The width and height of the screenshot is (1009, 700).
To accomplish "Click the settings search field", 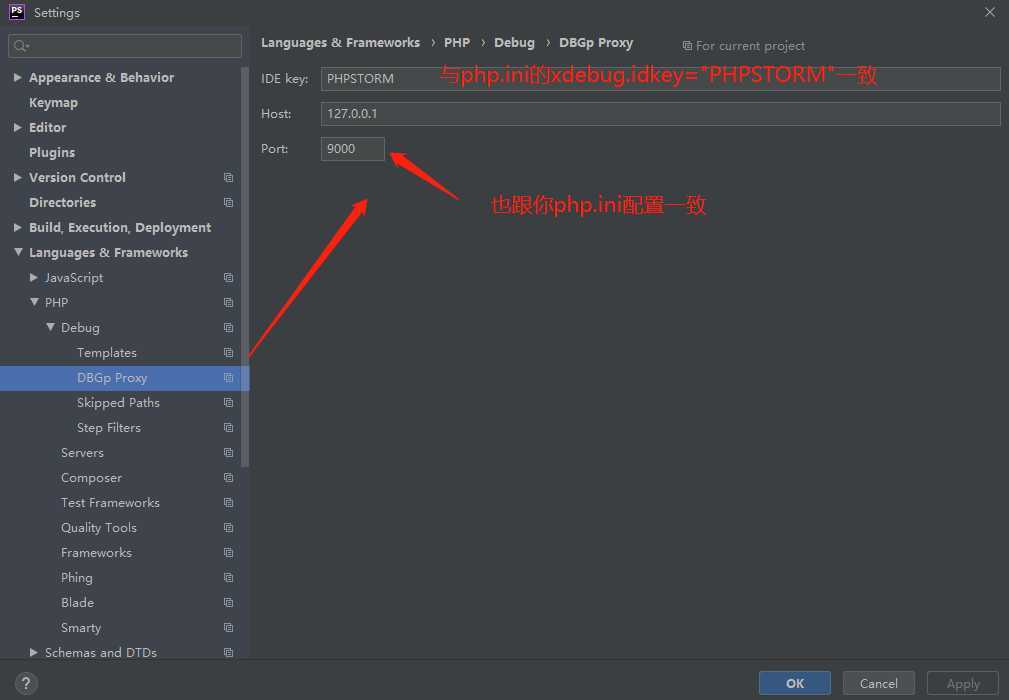I will tap(125, 46).
